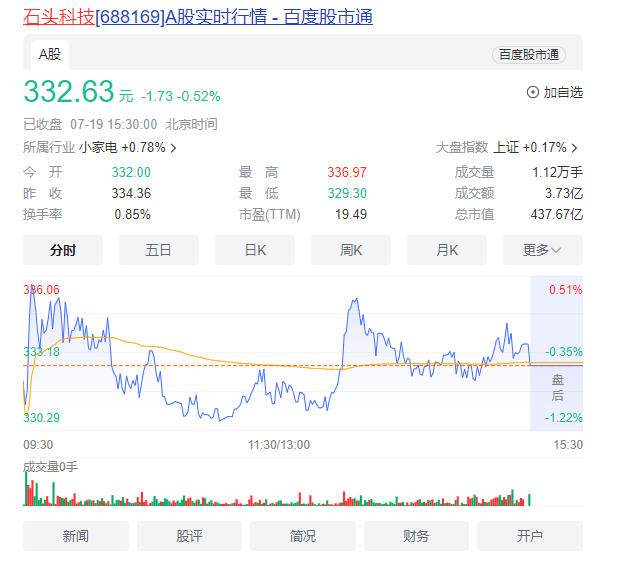
Task: Switch to 五日 chart view
Action: [x=158, y=250]
